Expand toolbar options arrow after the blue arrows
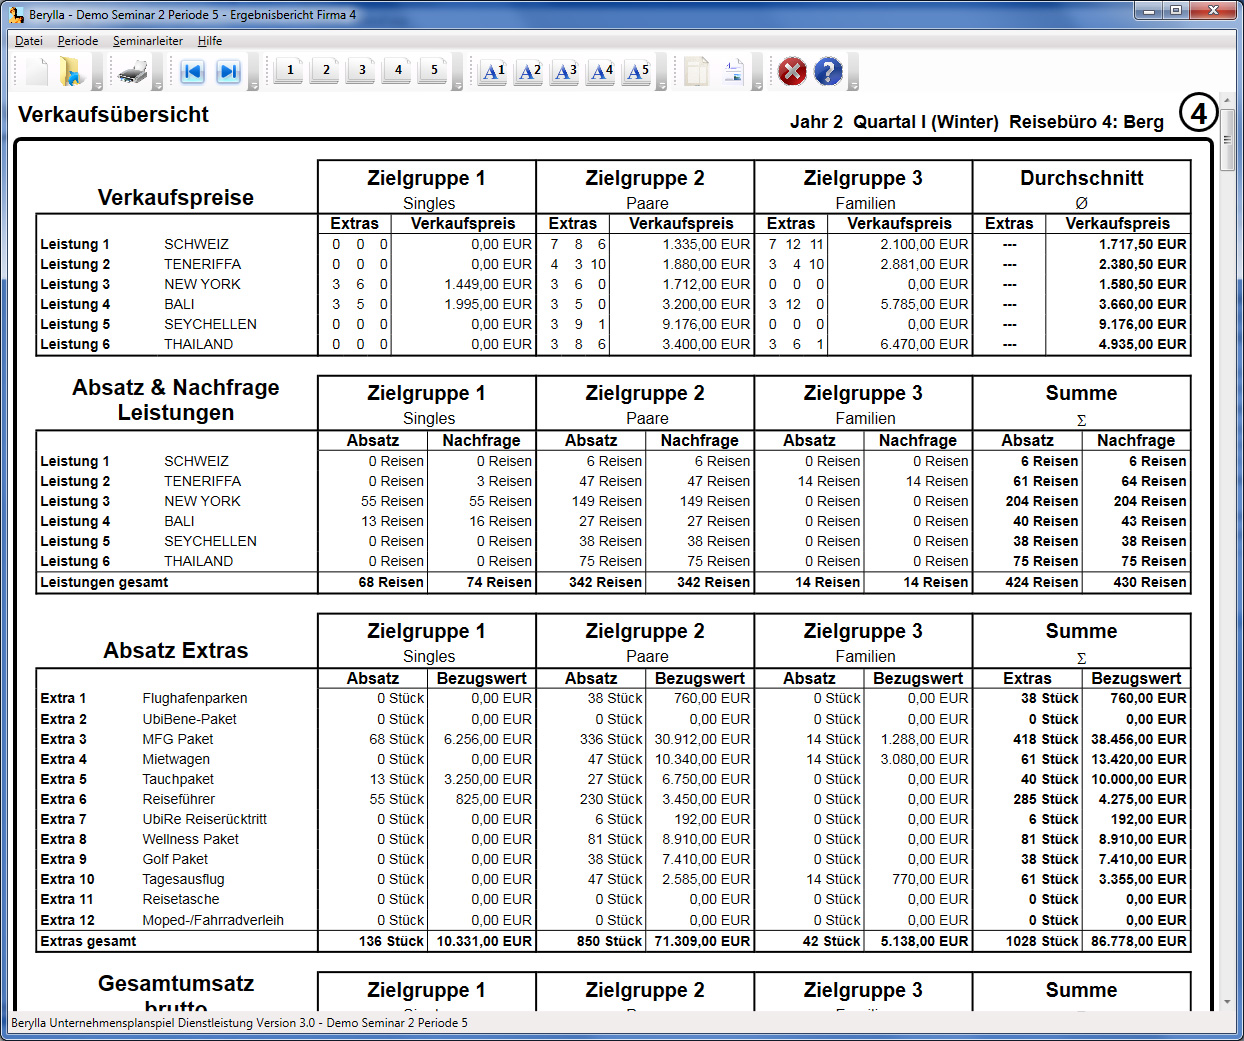 click(254, 72)
